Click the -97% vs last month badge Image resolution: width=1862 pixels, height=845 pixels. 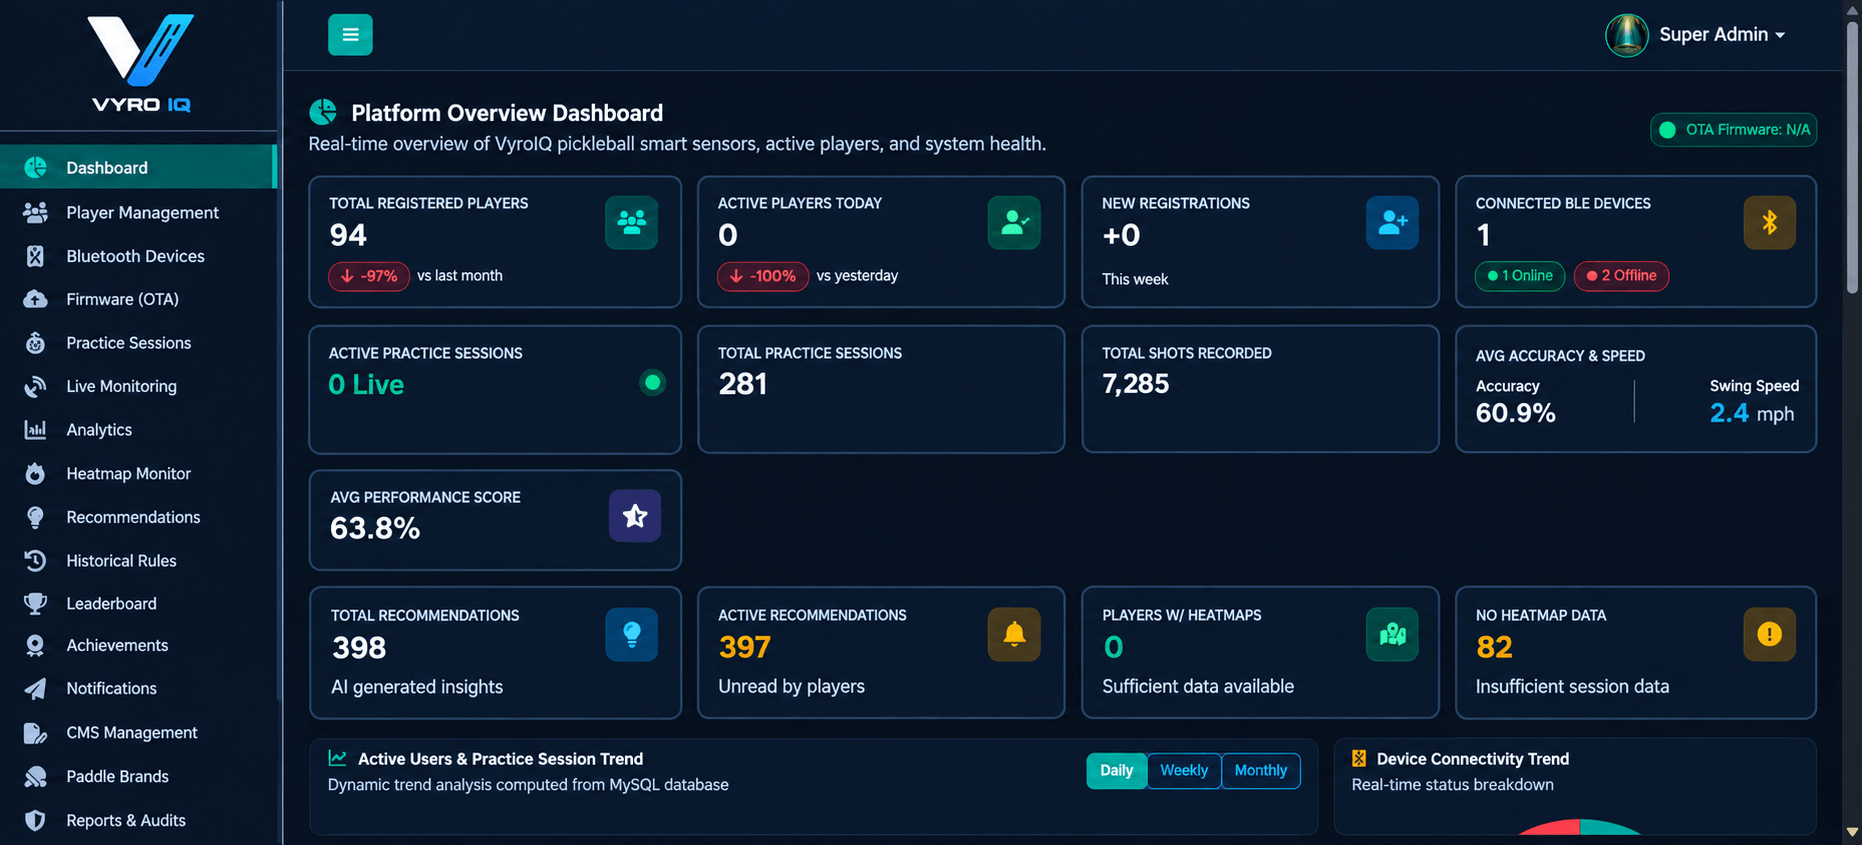point(369,276)
